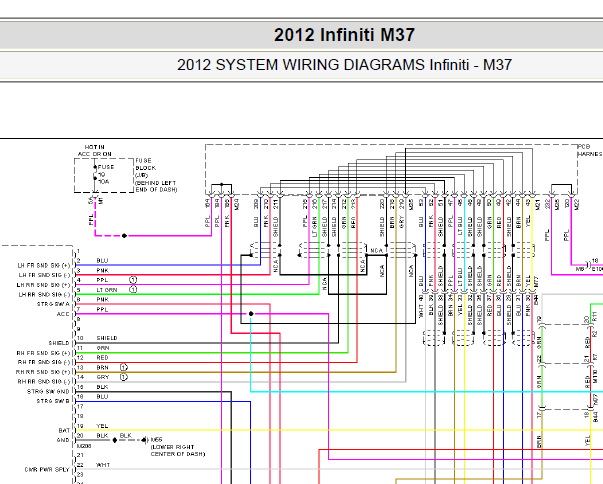Select the 'BRN' wire label at pin 13

[102, 368]
